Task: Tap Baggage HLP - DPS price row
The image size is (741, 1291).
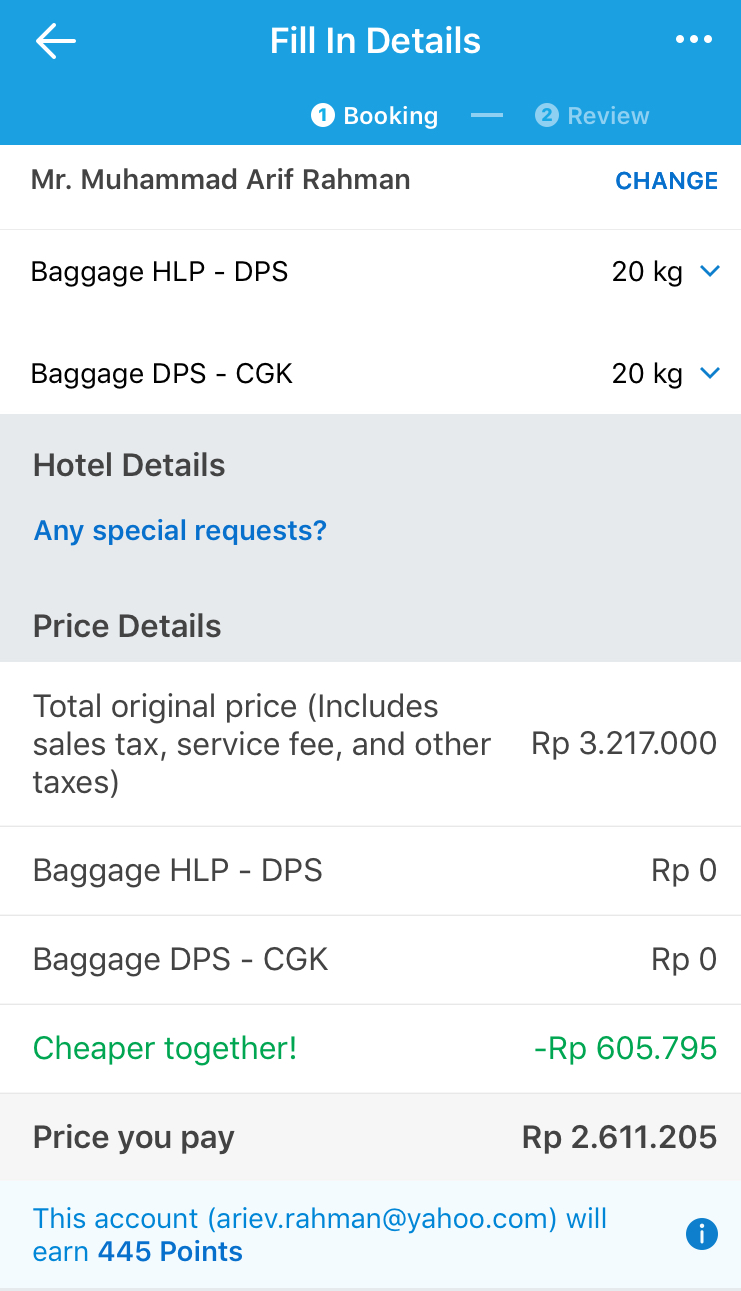Action: [x=370, y=871]
